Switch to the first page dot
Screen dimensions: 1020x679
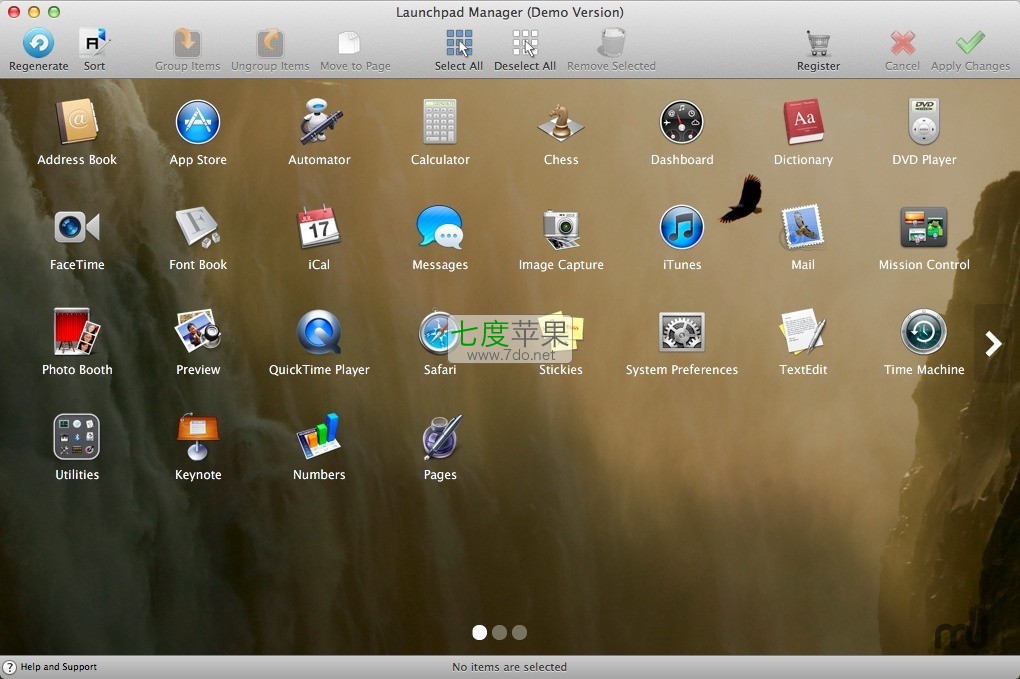point(479,632)
